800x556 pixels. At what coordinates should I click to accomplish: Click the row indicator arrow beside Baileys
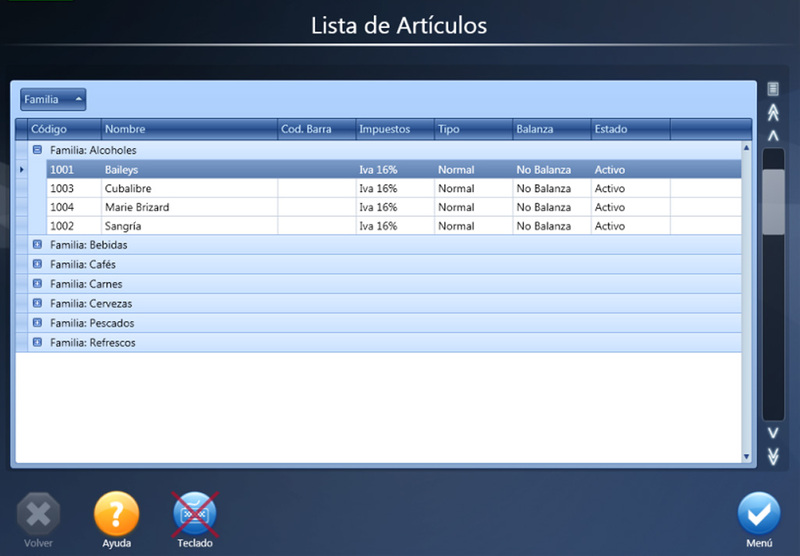[x=21, y=169]
